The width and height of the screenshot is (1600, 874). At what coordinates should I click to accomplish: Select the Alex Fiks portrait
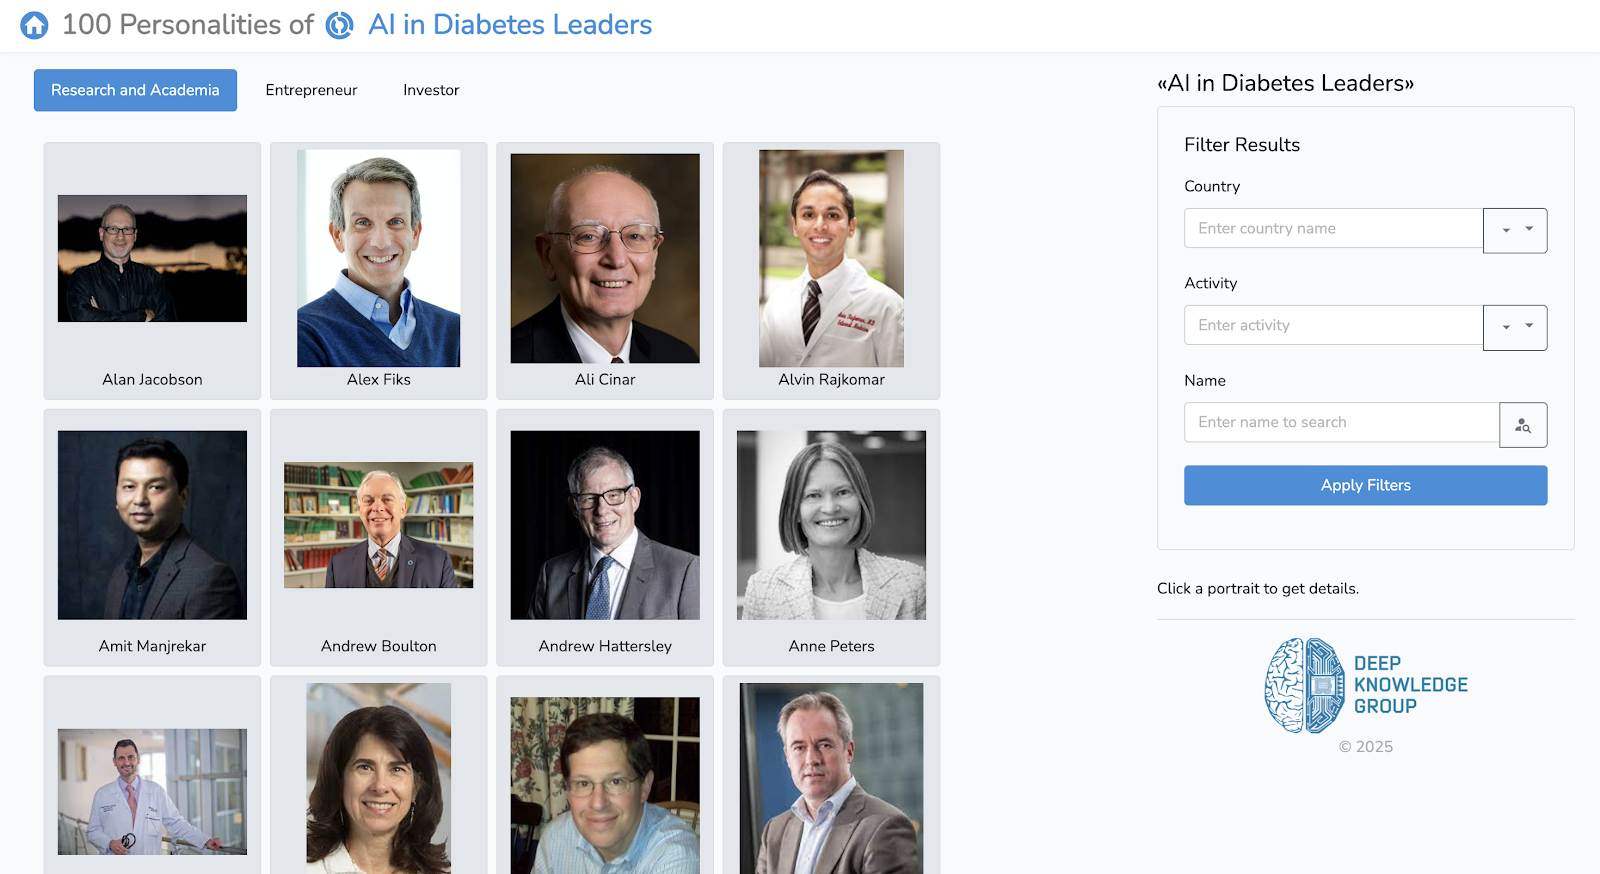pyautogui.click(x=378, y=259)
